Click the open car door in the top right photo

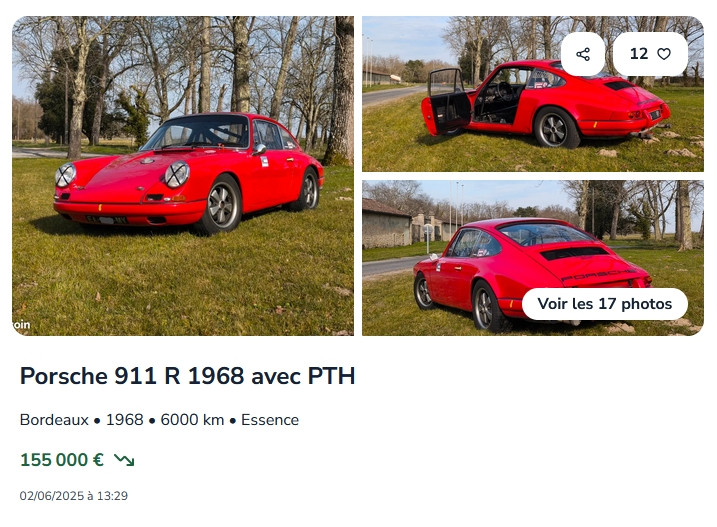click(446, 102)
